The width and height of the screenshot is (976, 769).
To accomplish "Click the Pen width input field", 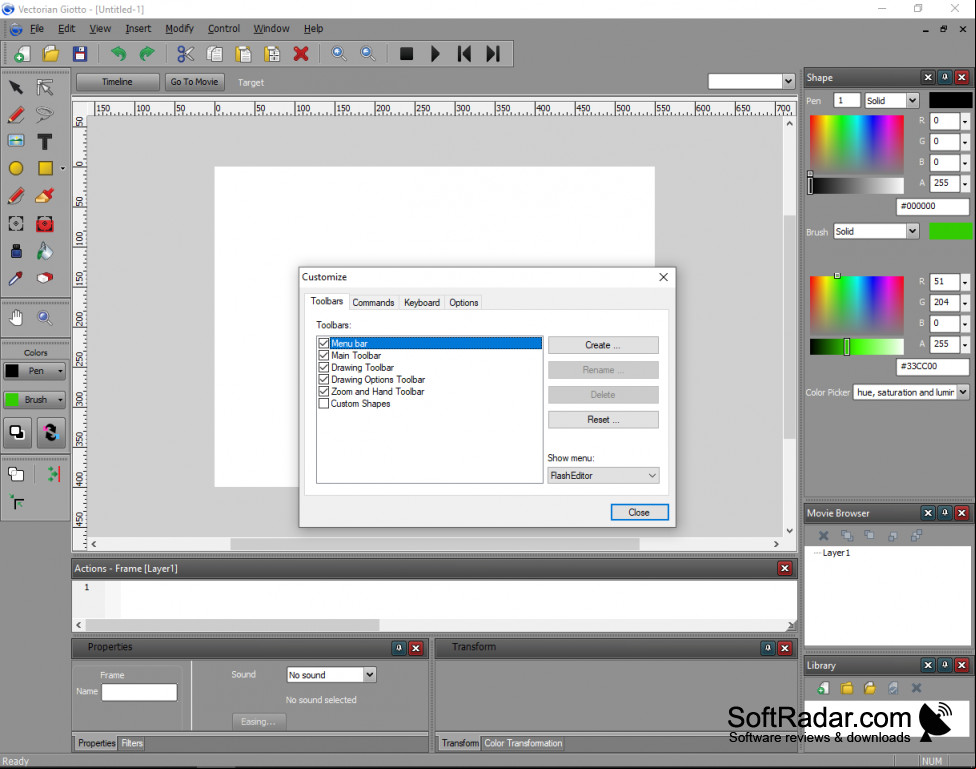I will pyautogui.click(x=847, y=101).
